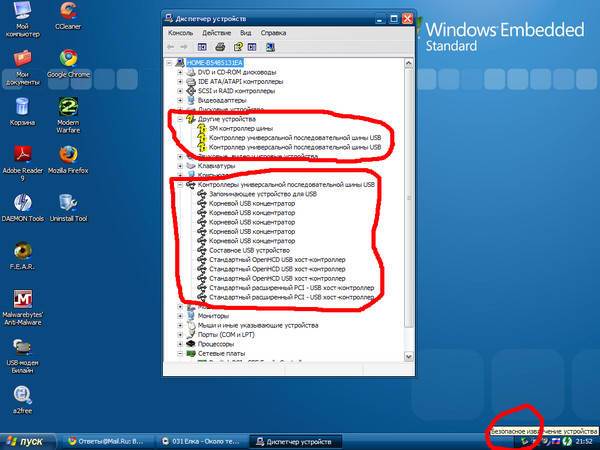
Task: Select the 'Процессоры' tree label
Action: 215,344
